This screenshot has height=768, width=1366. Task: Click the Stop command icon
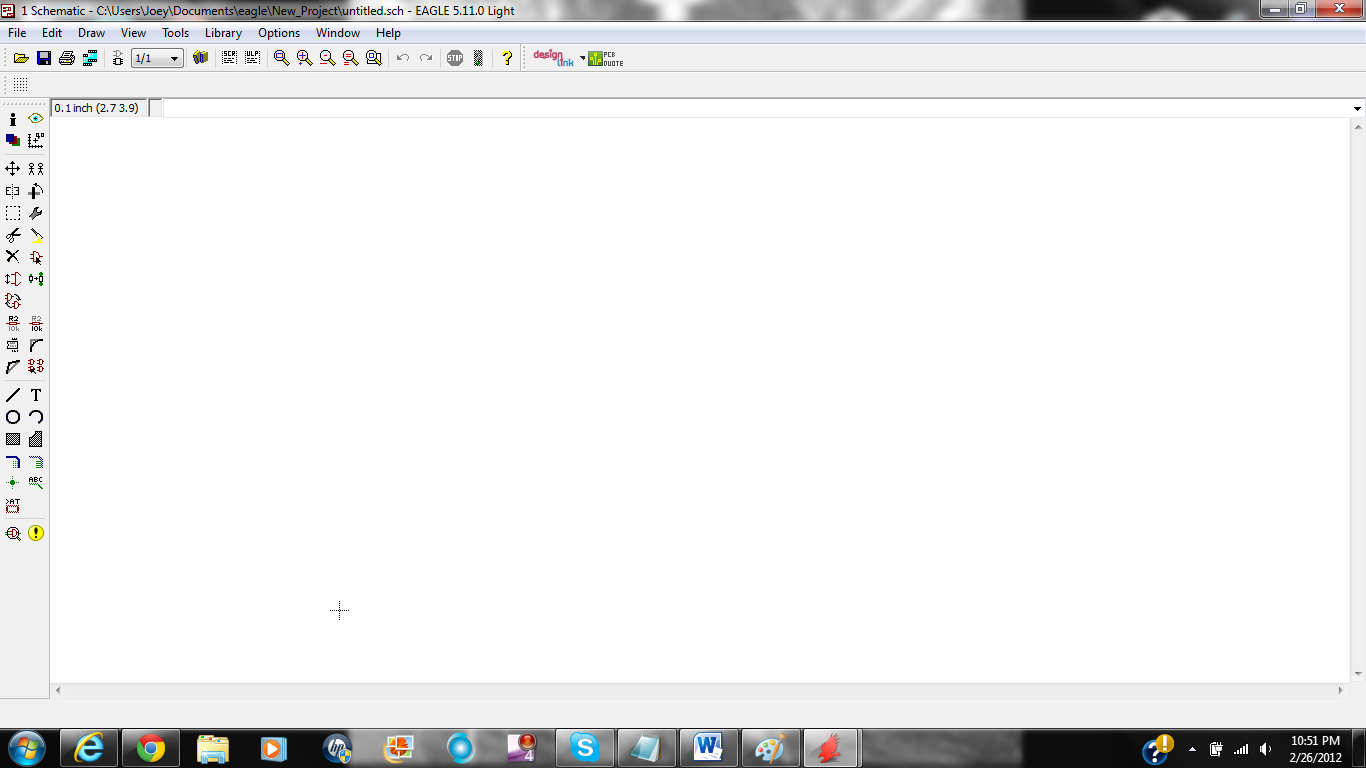pyautogui.click(x=455, y=58)
